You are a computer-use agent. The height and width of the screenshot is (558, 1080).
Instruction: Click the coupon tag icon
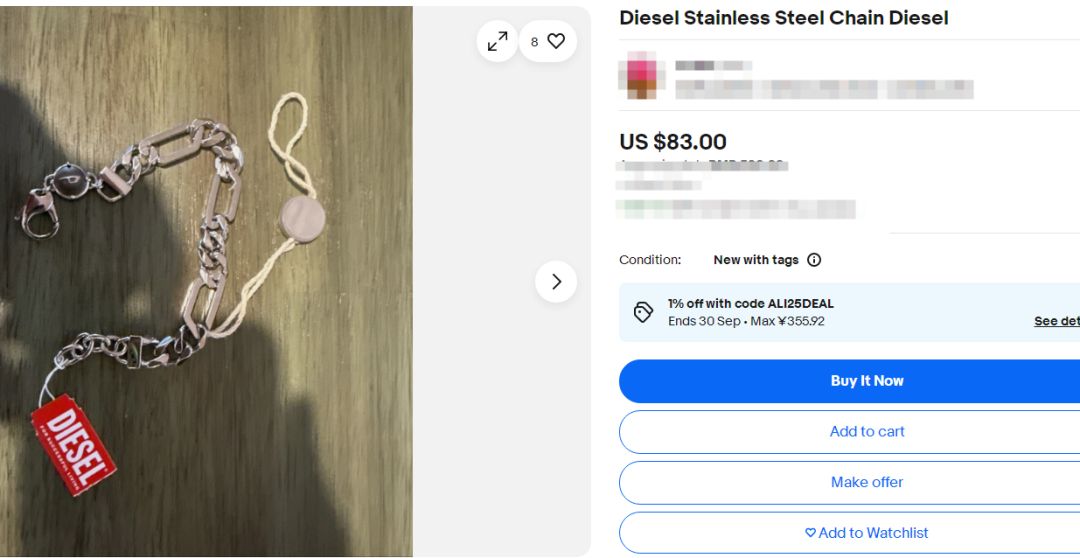(x=643, y=312)
